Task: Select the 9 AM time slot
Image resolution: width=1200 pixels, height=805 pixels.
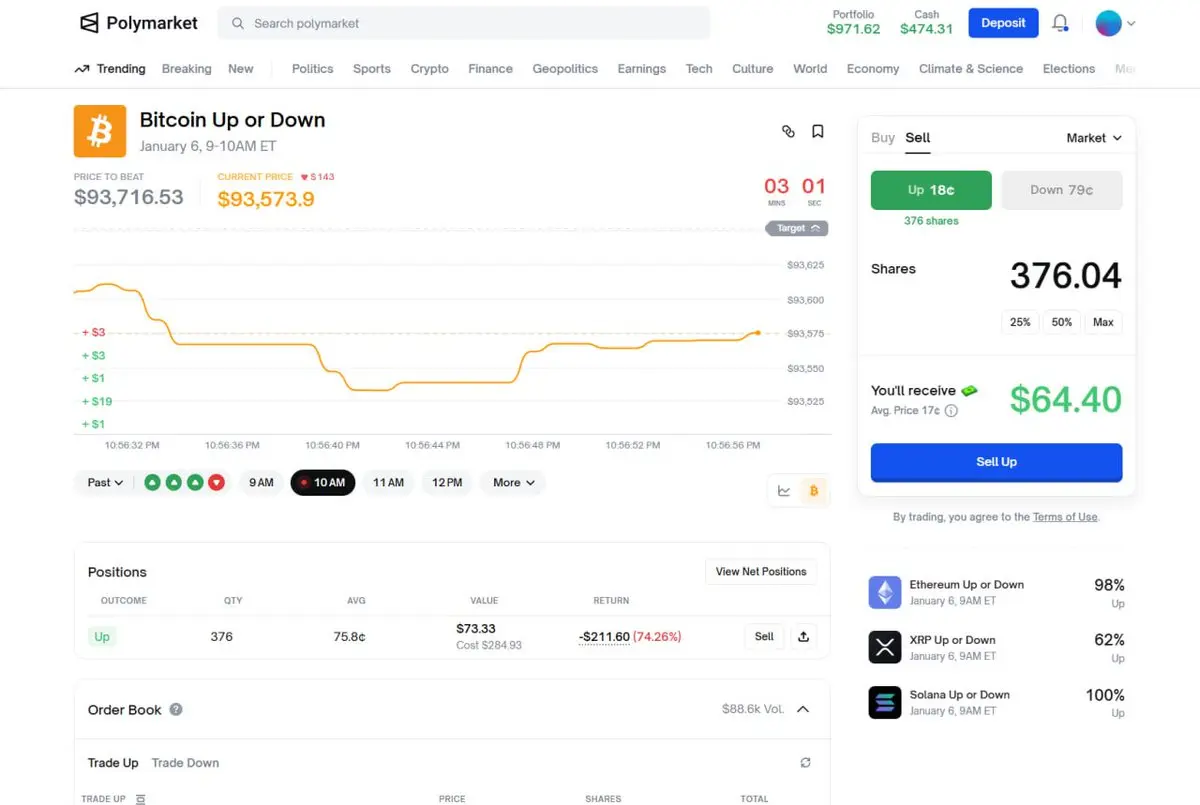Action: point(261,483)
